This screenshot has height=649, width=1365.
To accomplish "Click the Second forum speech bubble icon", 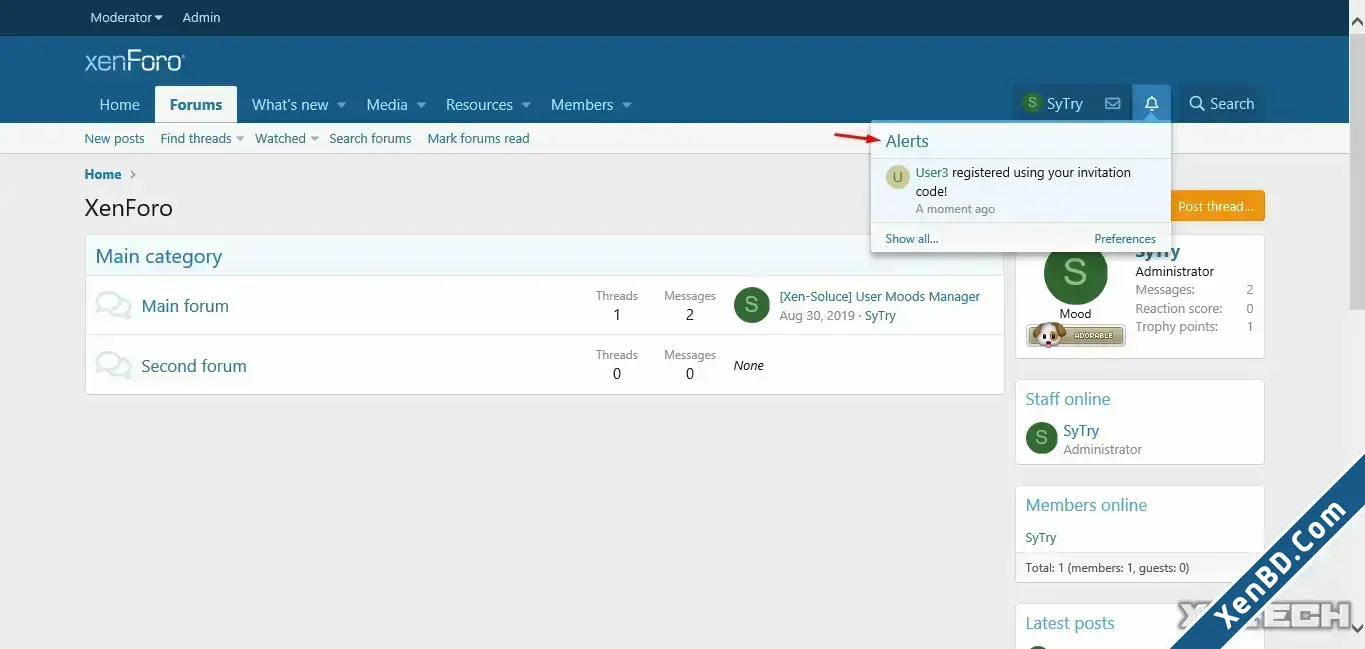I will tap(114, 365).
